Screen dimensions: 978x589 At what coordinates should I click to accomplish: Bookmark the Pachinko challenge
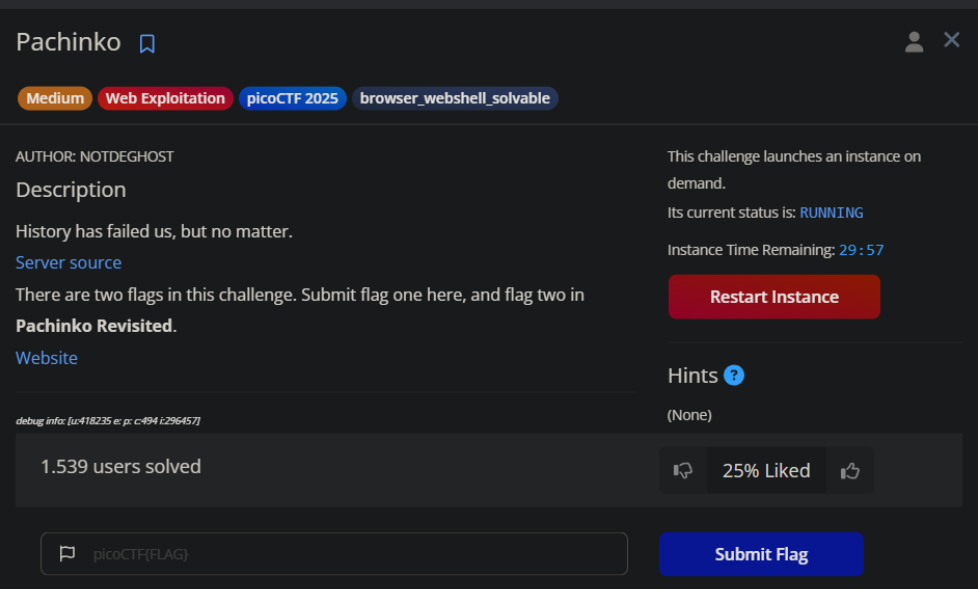(x=147, y=44)
